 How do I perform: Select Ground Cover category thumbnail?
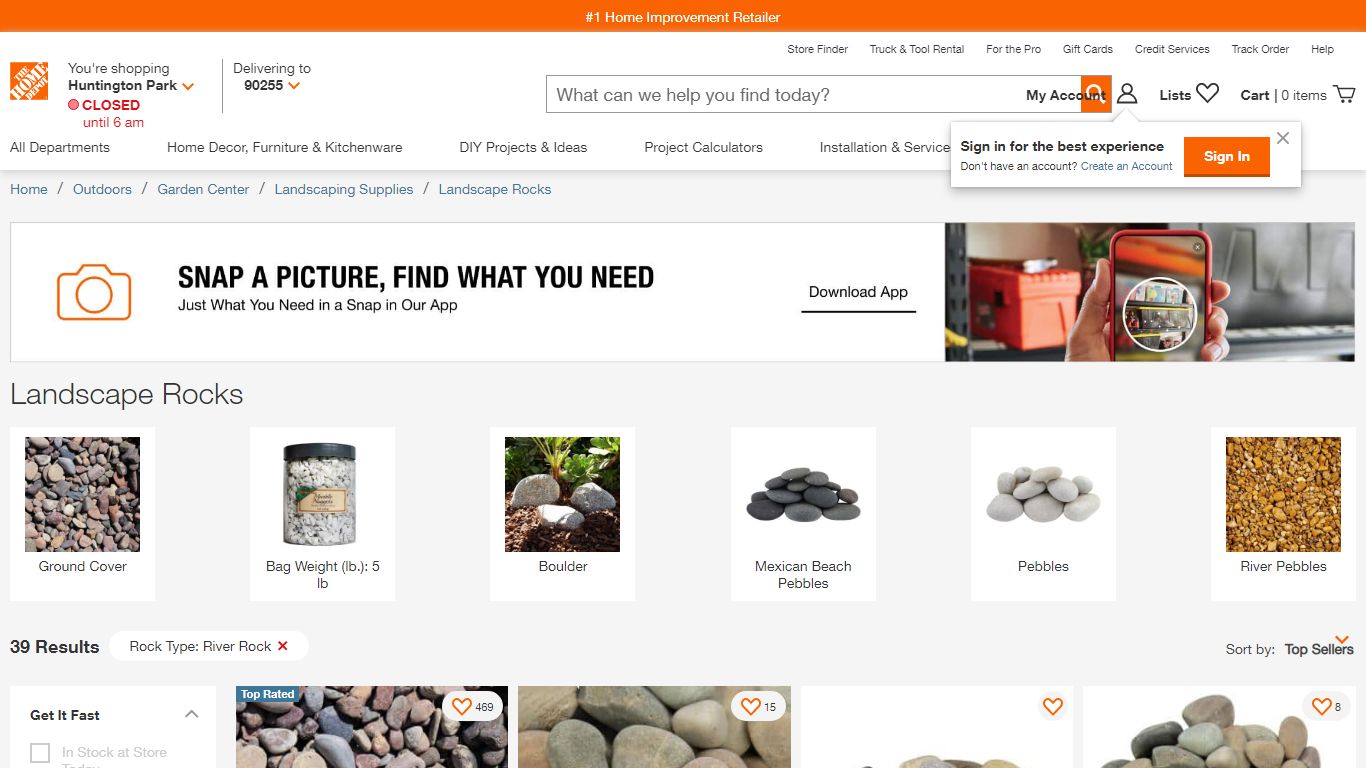tap(83, 514)
